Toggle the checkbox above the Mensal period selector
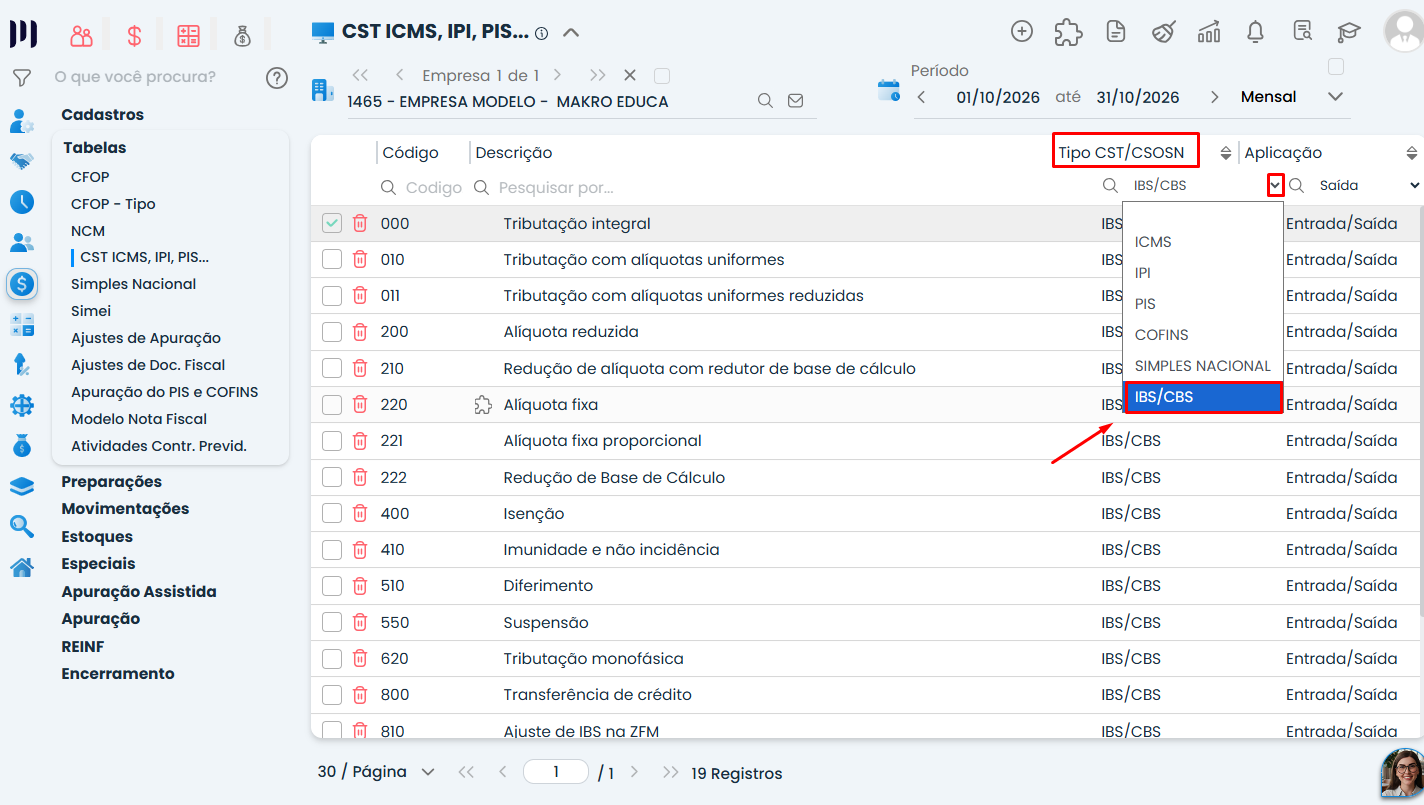Screen dimensions: 1424x805 click(x=1335, y=67)
